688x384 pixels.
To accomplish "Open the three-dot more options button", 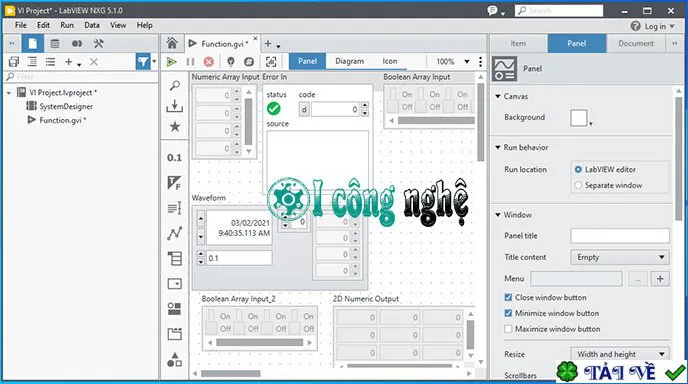I will [480, 62].
